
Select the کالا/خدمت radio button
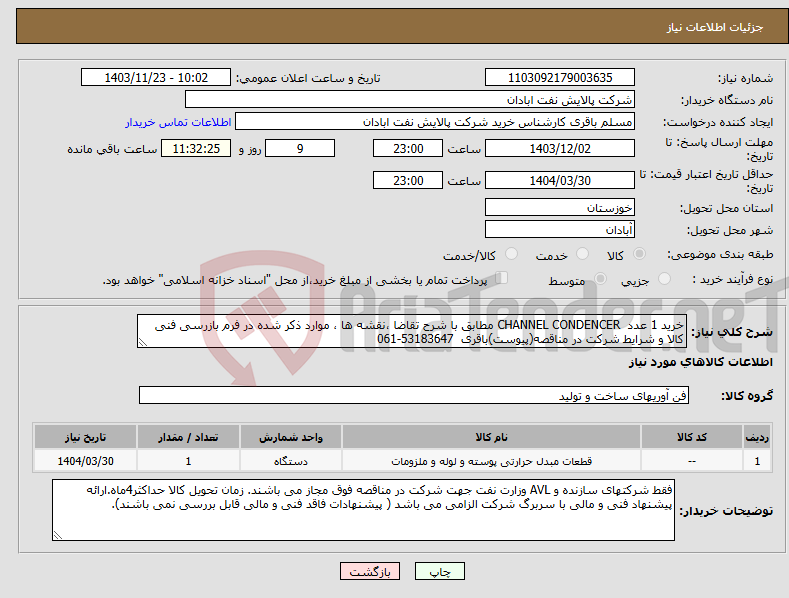511,254
